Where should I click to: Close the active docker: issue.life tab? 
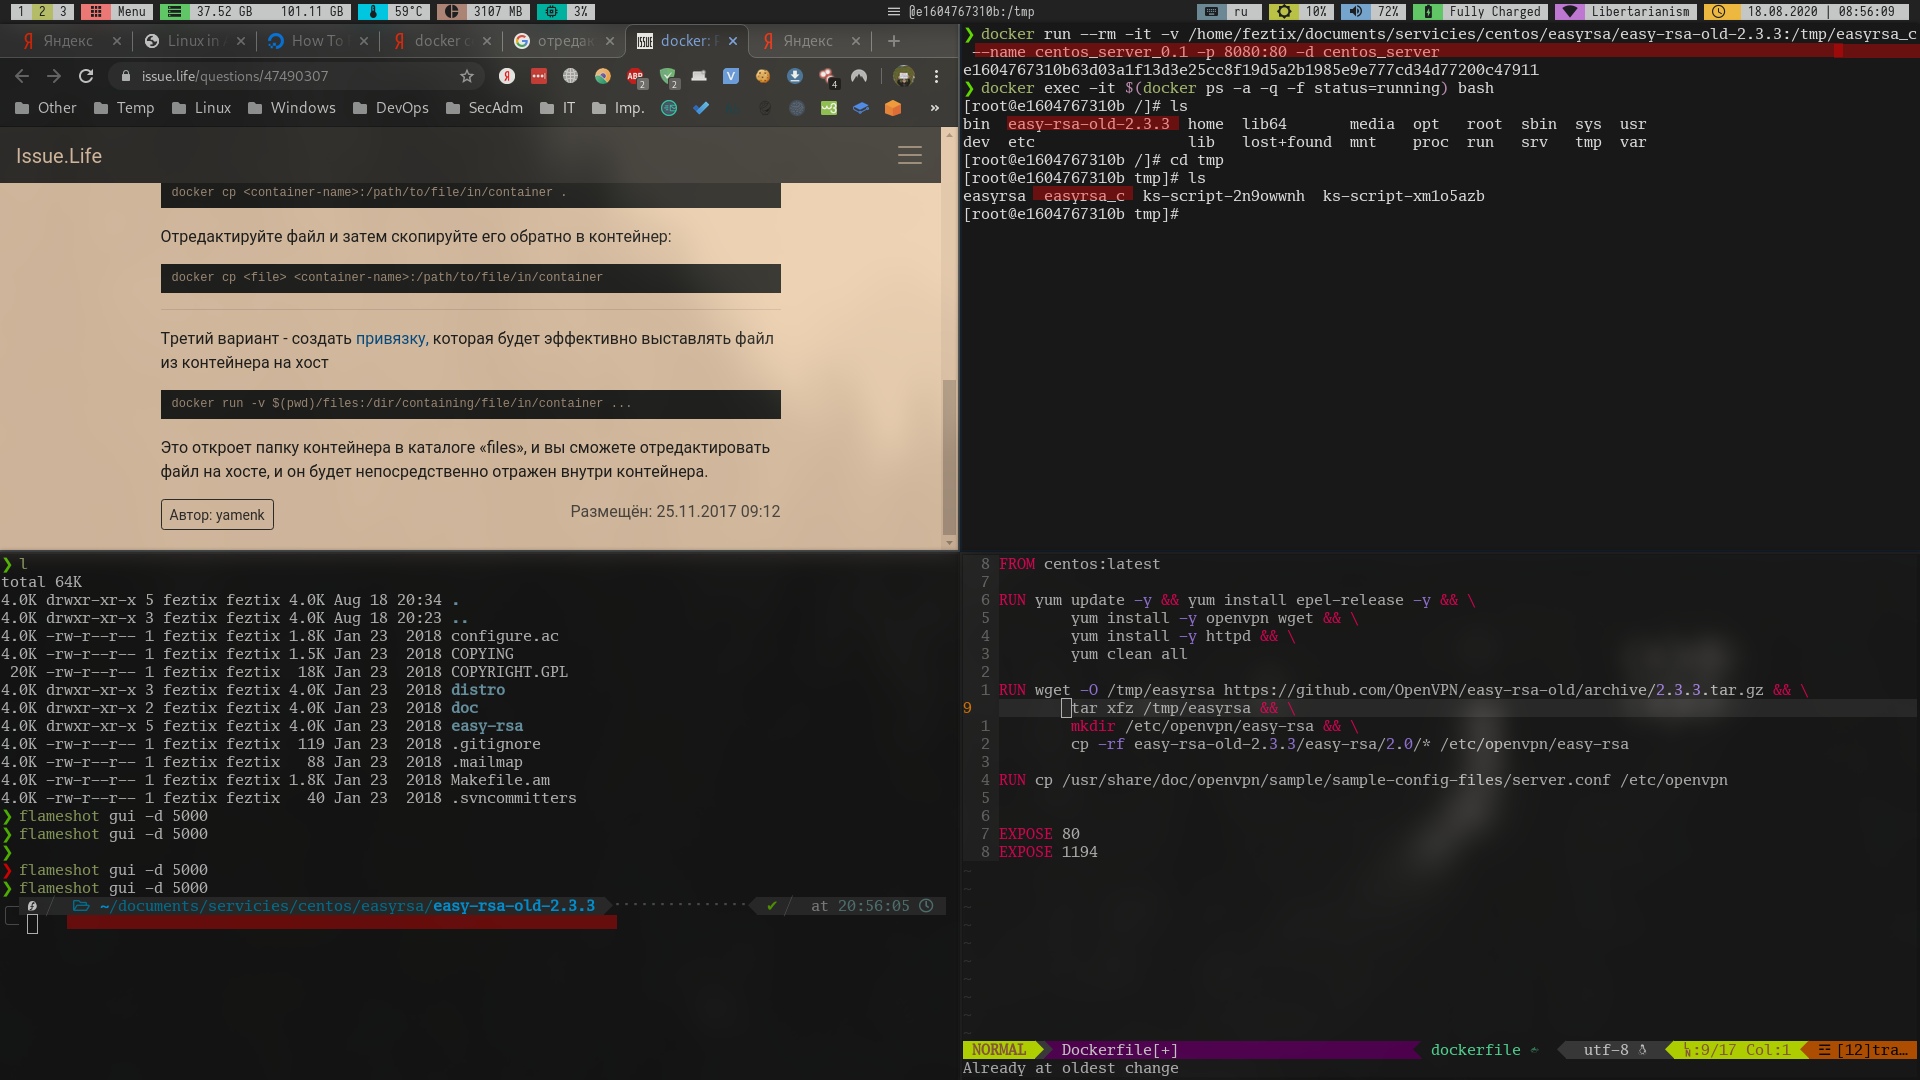733,41
